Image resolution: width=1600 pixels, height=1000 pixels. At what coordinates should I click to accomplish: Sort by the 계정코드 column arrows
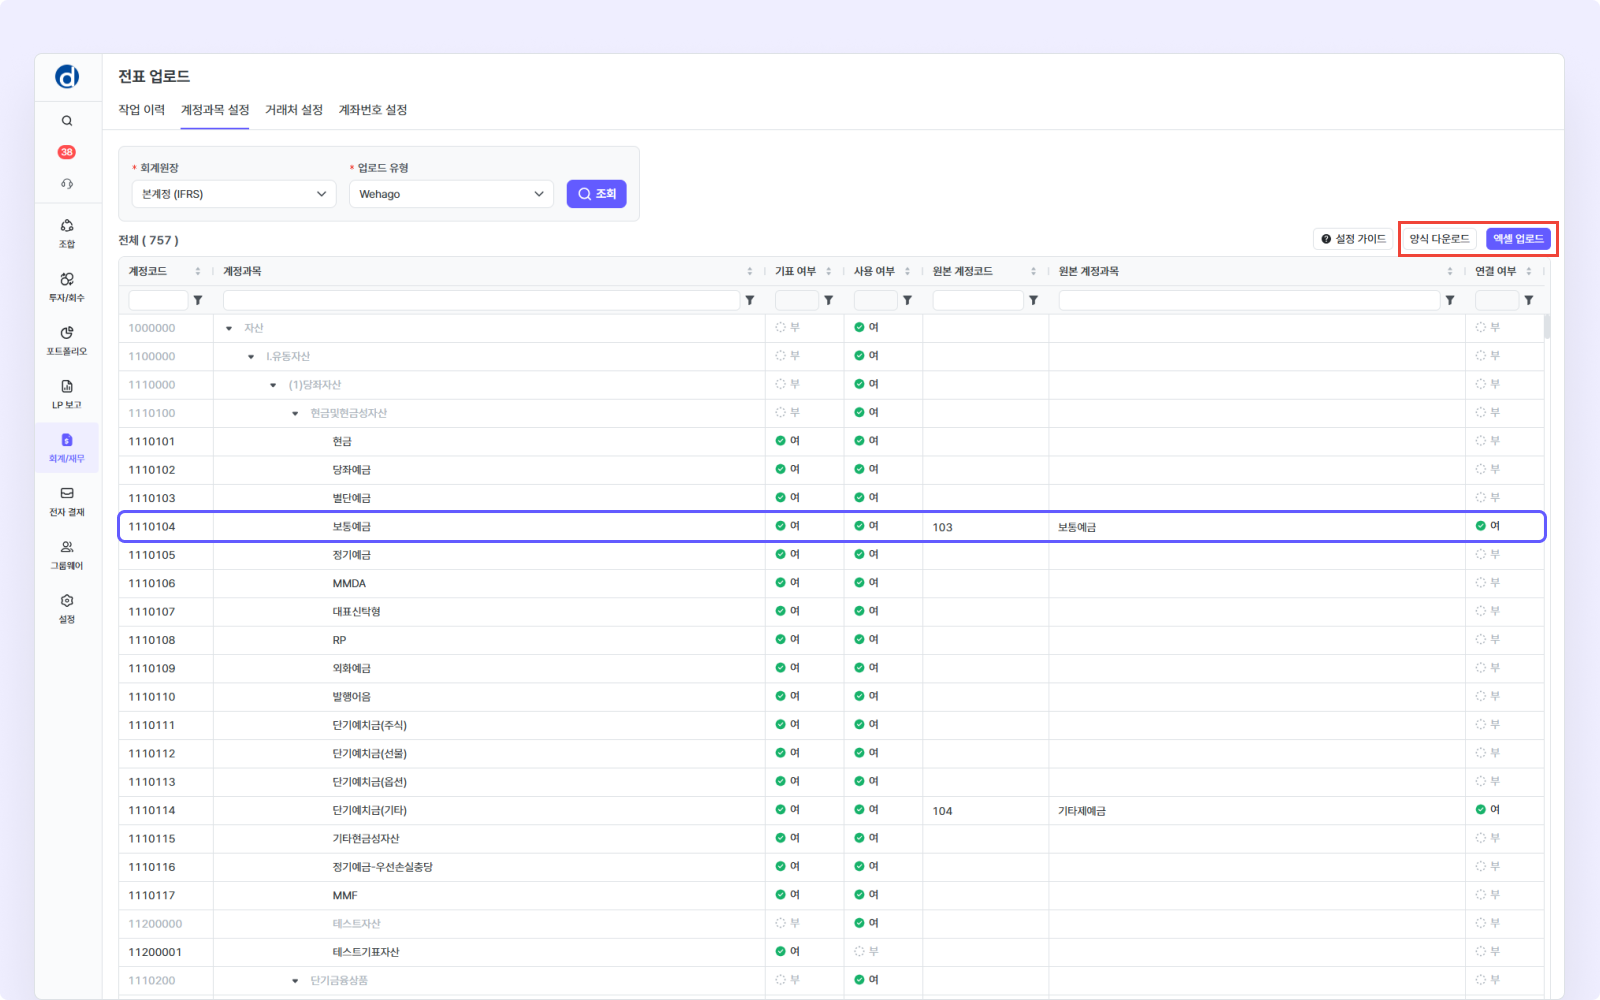pyautogui.click(x=198, y=271)
